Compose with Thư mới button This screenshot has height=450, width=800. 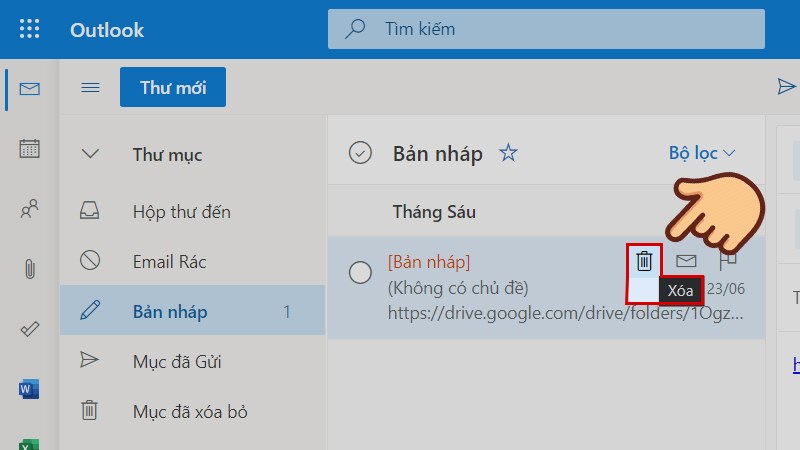[x=173, y=87]
